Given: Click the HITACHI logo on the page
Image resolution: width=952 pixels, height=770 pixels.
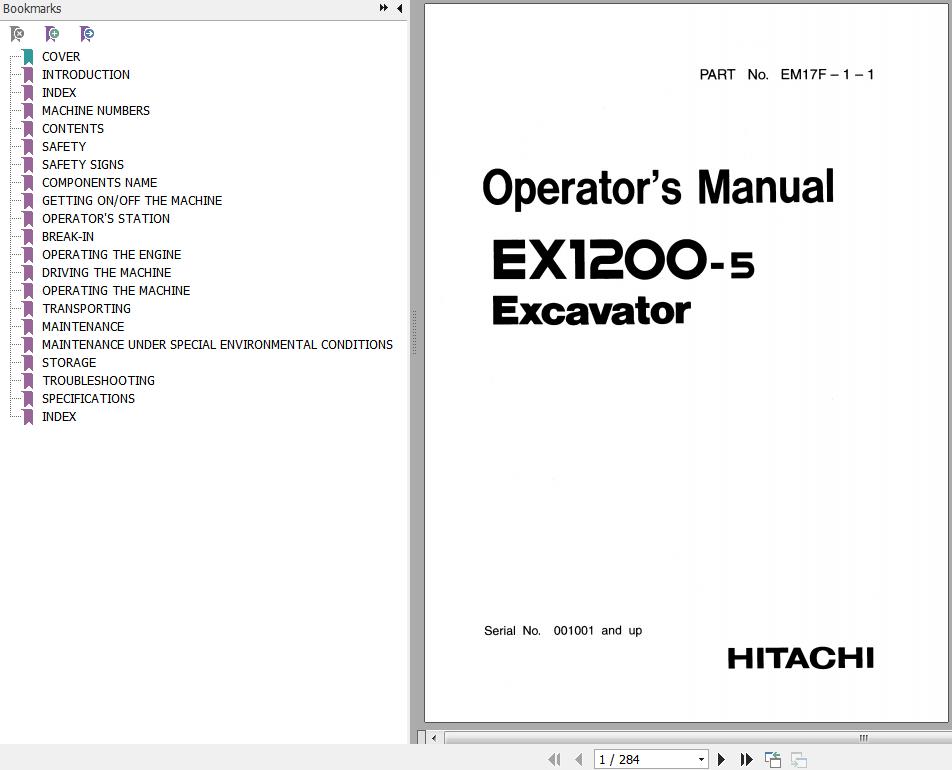Looking at the screenshot, I should coord(801,658).
